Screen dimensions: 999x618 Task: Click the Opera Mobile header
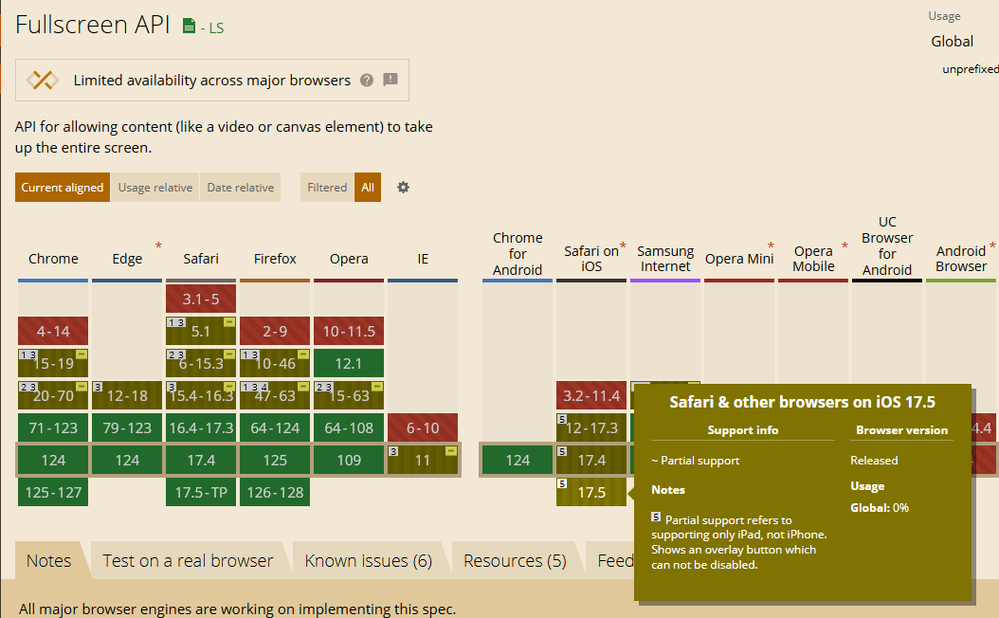point(813,259)
